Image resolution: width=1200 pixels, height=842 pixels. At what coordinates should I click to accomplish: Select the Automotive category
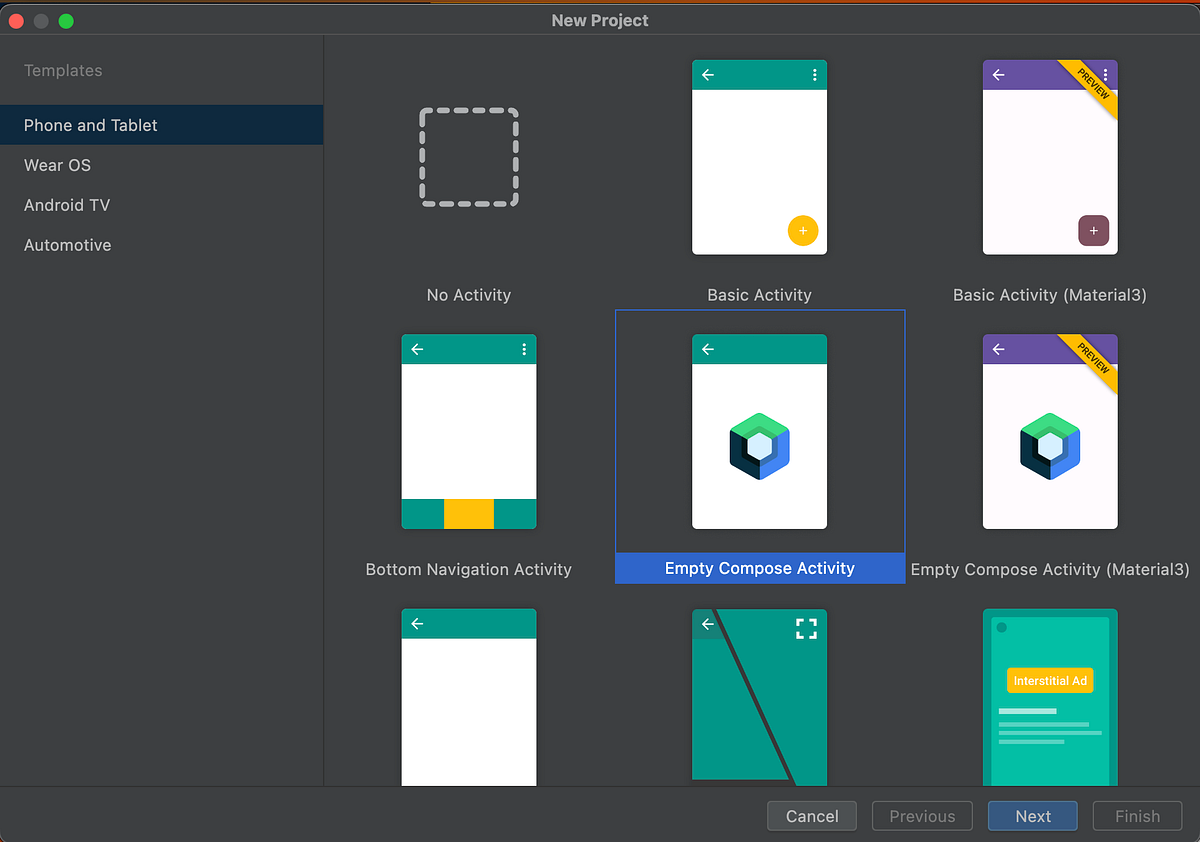click(67, 245)
